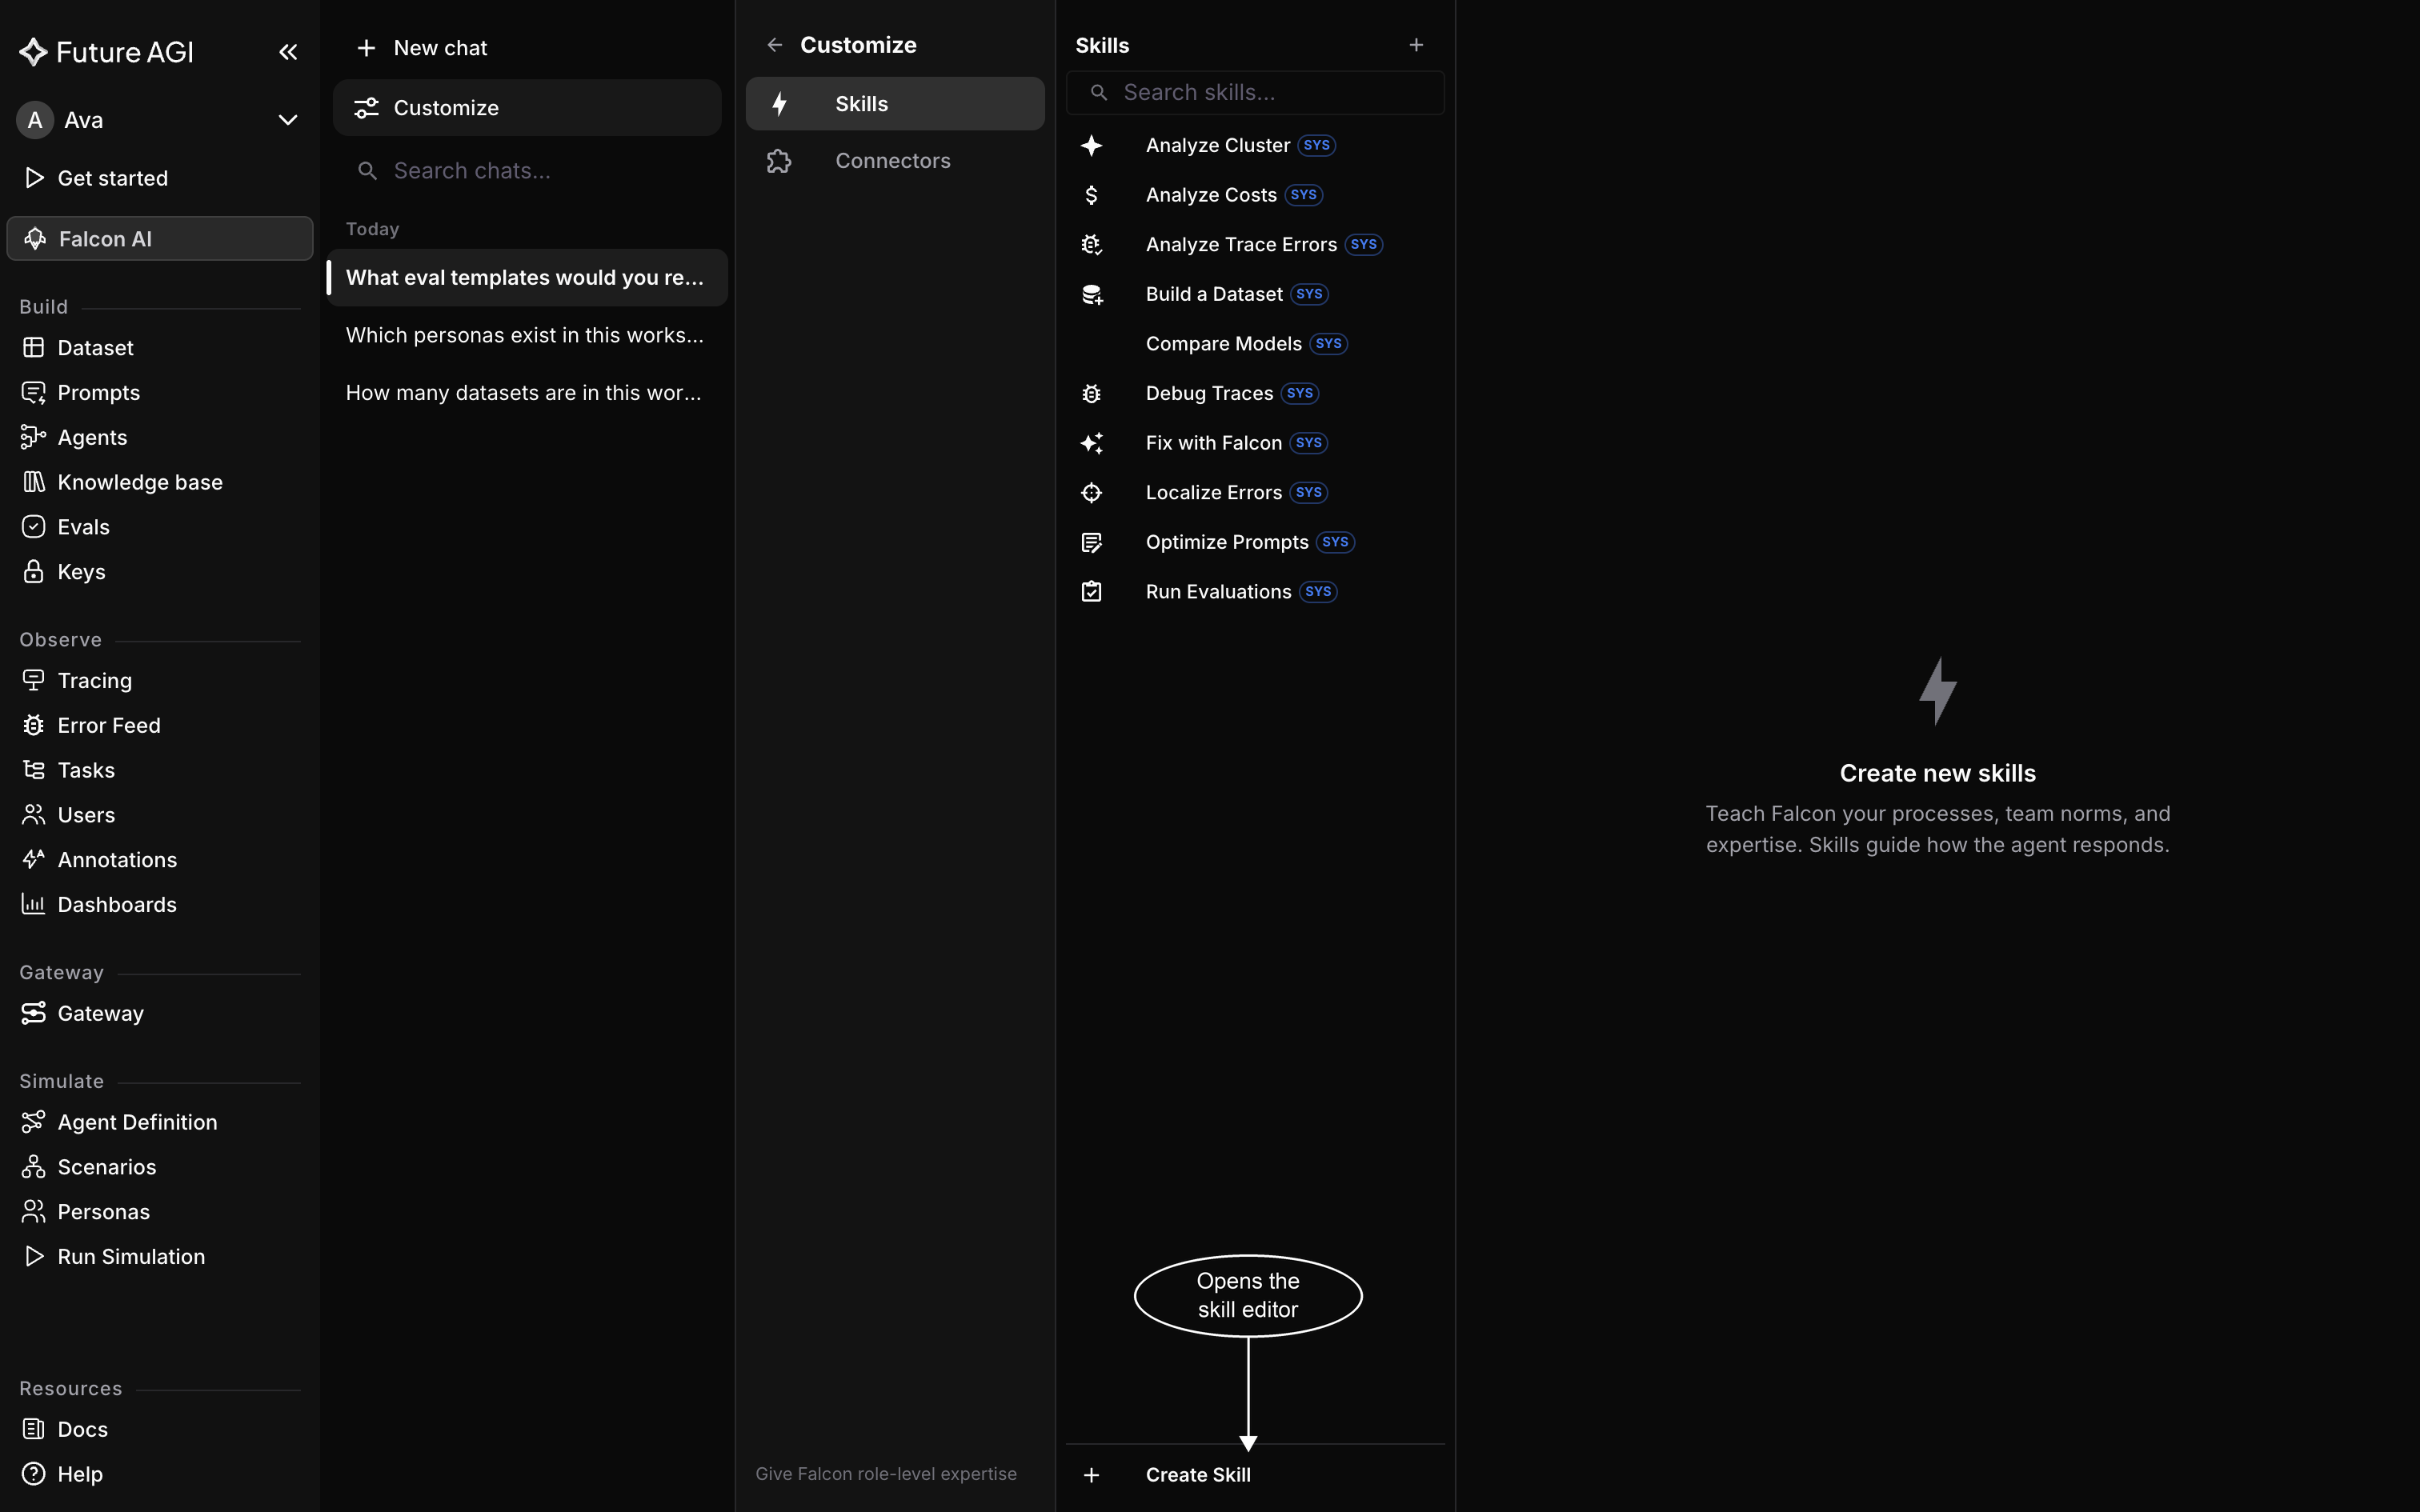2420x1512 pixels.
Task: Click the Gateway sidebar icon
Action: [x=33, y=1013]
